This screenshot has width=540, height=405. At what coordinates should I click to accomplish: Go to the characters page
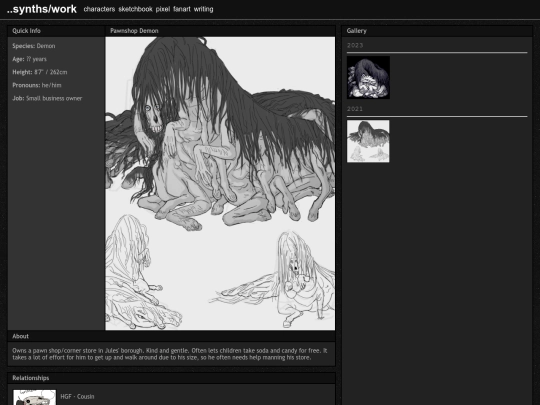pos(99,9)
